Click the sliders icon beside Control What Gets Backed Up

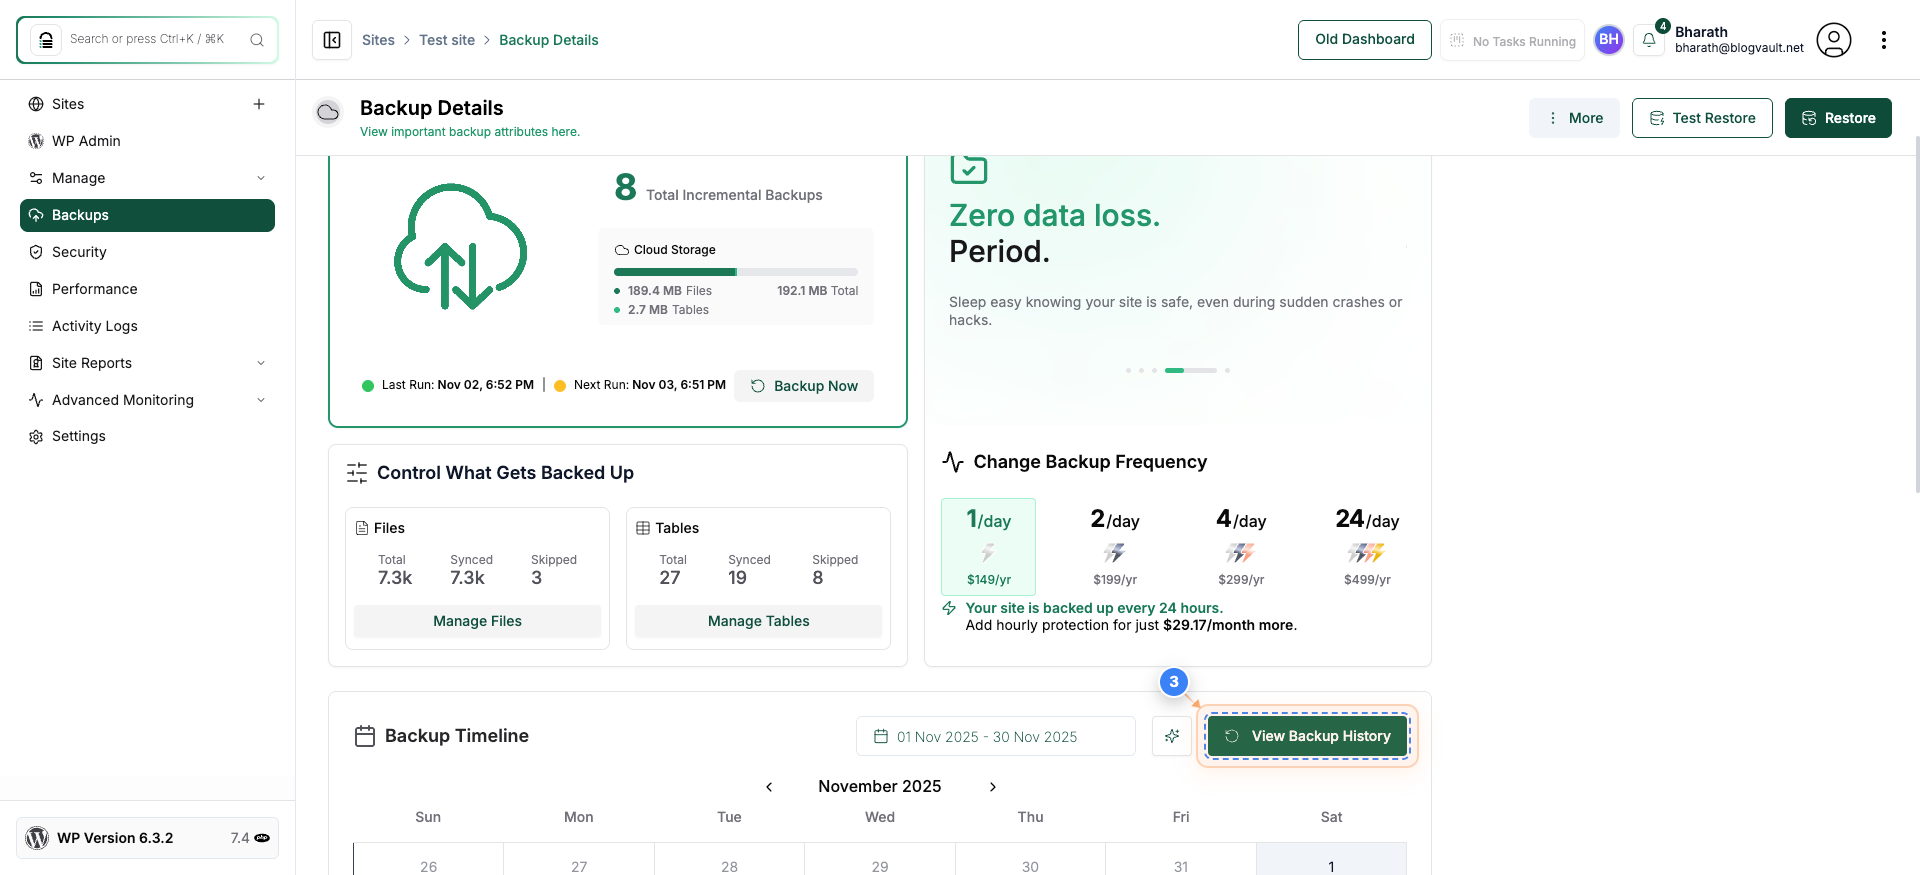[x=357, y=473]
